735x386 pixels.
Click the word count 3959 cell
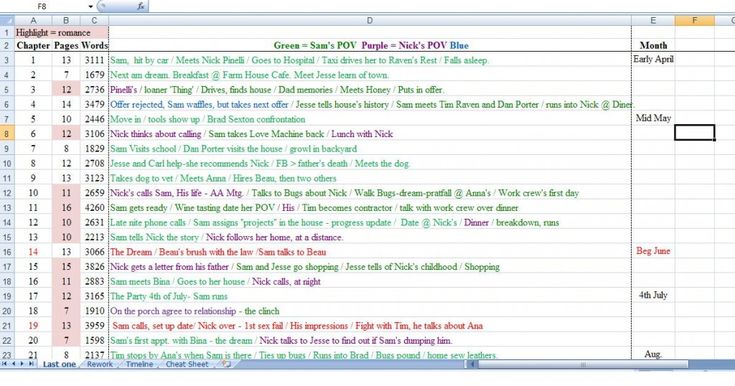pyautogui.click(x=94, y=325)
